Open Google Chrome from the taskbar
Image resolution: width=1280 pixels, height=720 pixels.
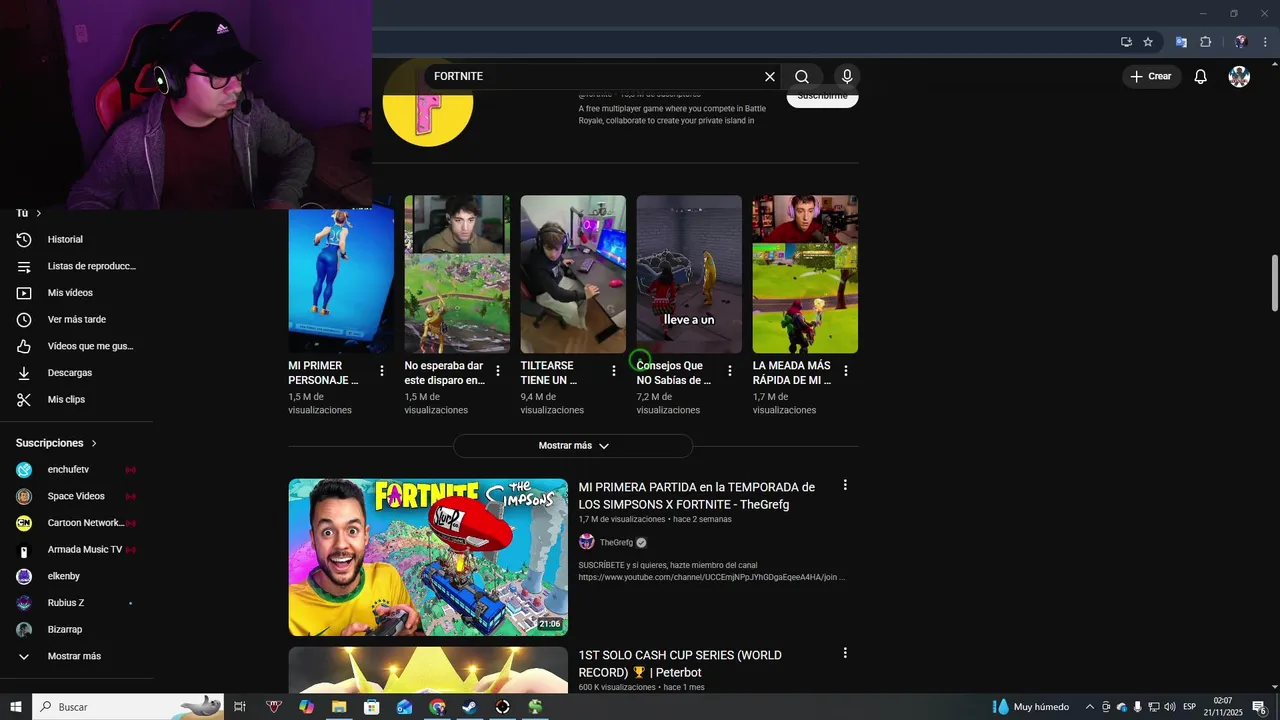point(437,707)
